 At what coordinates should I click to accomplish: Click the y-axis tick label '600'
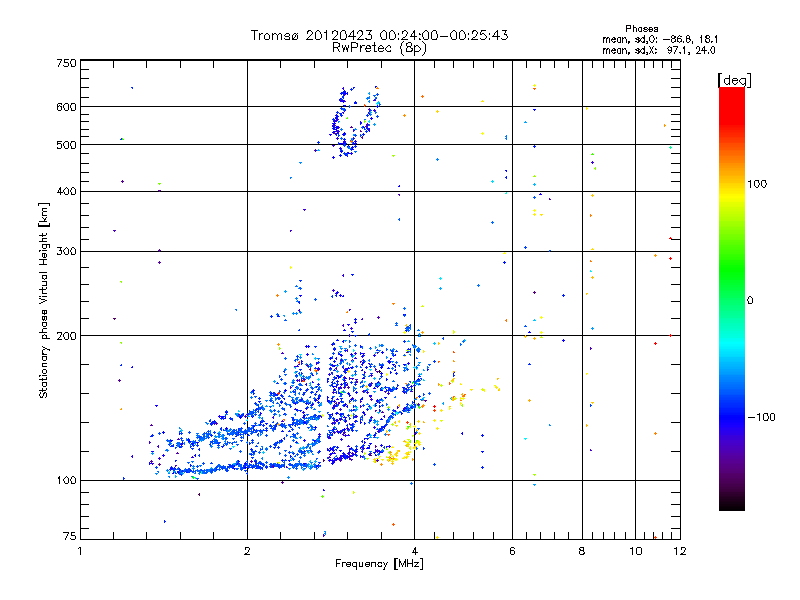point(66,107)
